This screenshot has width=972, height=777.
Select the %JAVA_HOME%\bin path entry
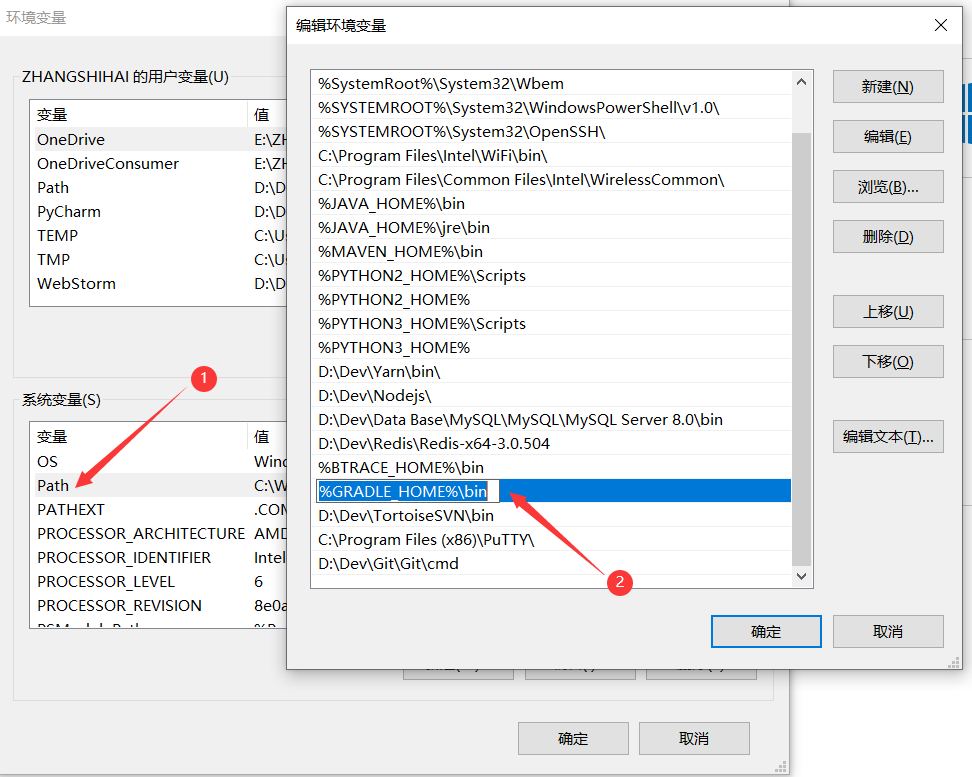[x=392, y=204]
